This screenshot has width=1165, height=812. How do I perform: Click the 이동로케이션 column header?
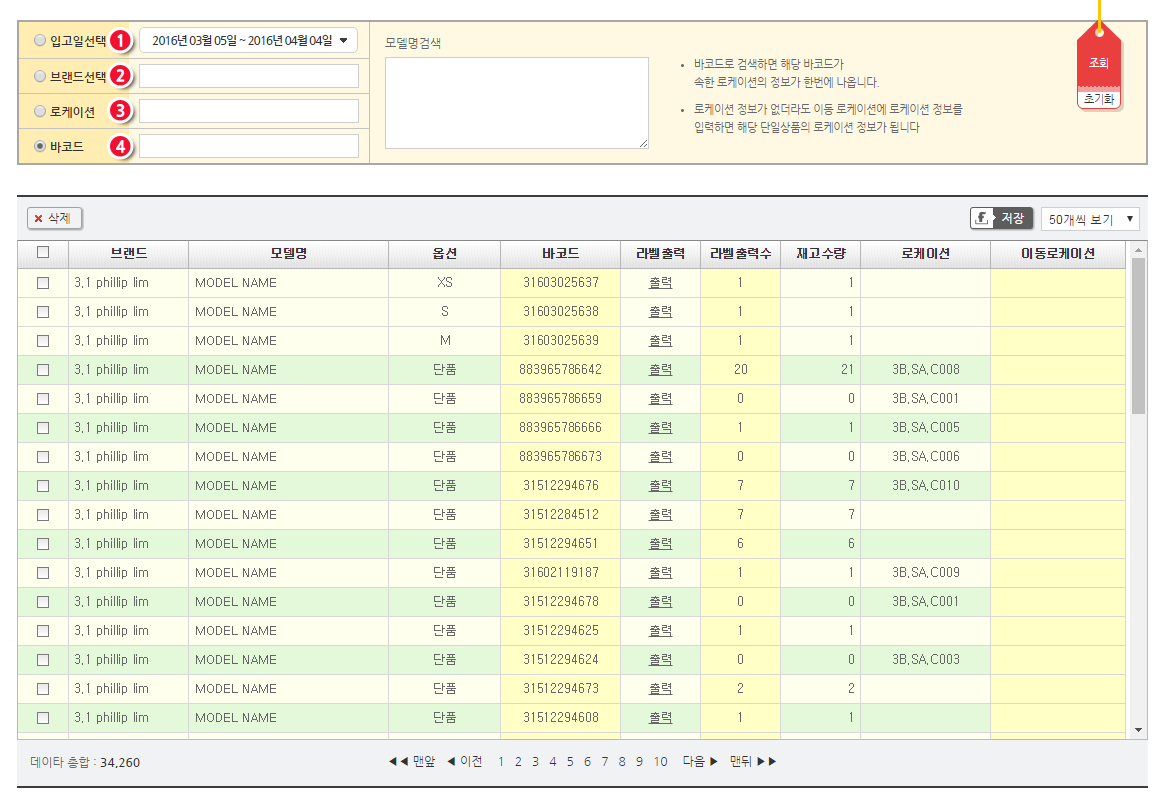1058,253
